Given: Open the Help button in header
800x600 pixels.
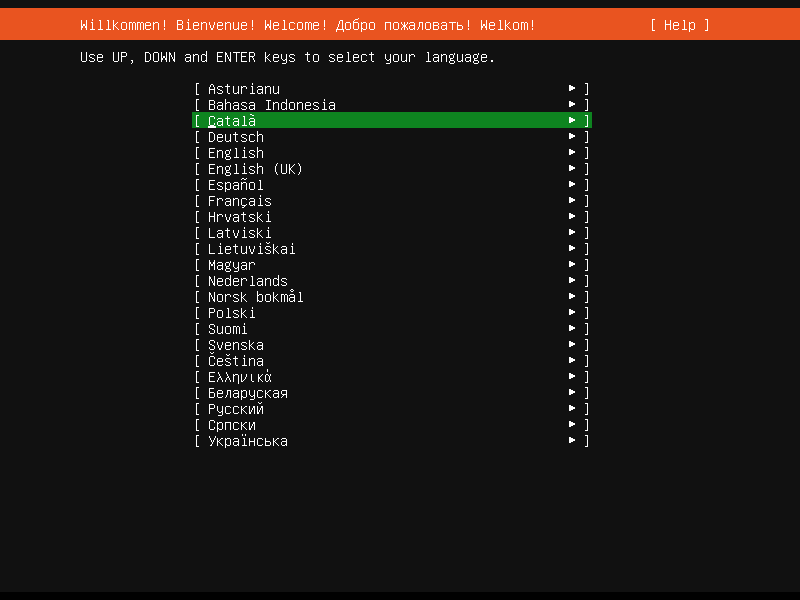Looking at the screenshot, I should point(679,25).
